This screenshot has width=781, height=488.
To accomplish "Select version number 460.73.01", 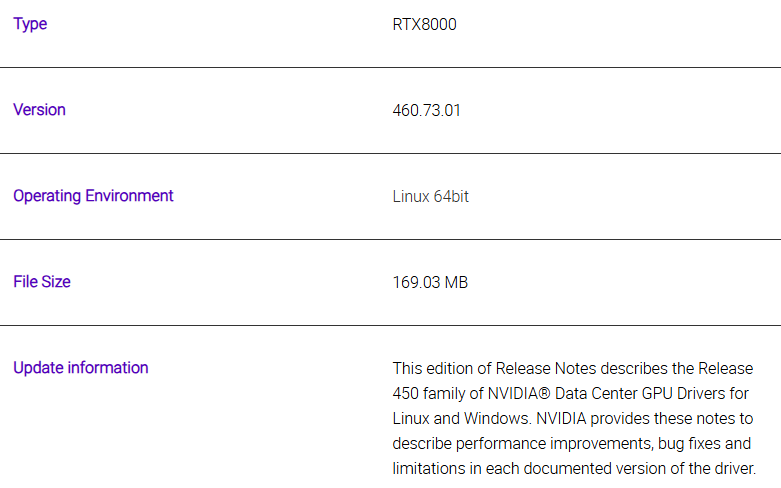I will (427, 110).
